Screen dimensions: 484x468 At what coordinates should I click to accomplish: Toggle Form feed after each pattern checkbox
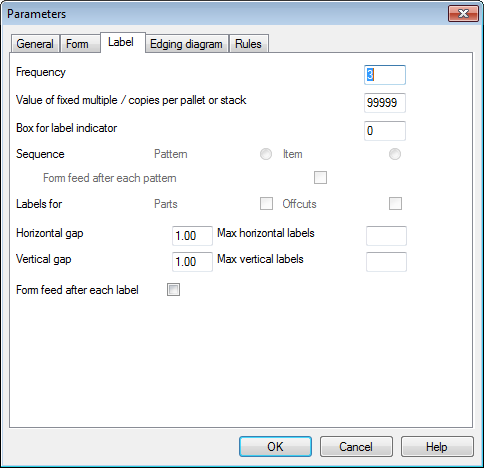320,178
